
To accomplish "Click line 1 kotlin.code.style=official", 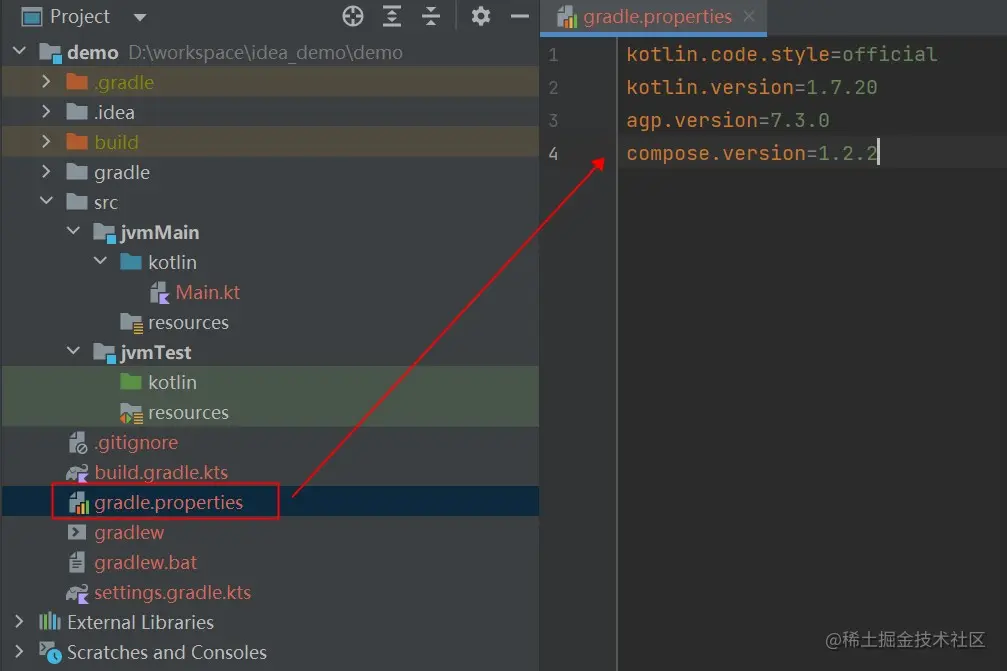I will 782,55.
